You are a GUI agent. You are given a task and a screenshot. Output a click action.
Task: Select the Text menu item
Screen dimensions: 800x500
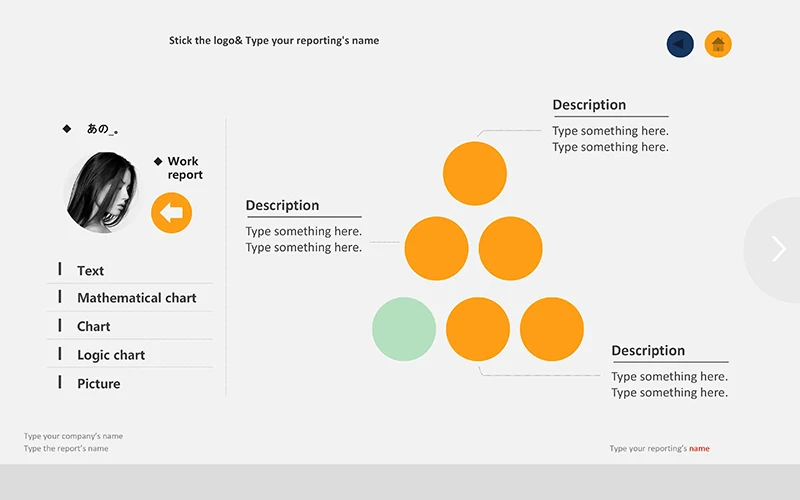(x=90, y=271)
